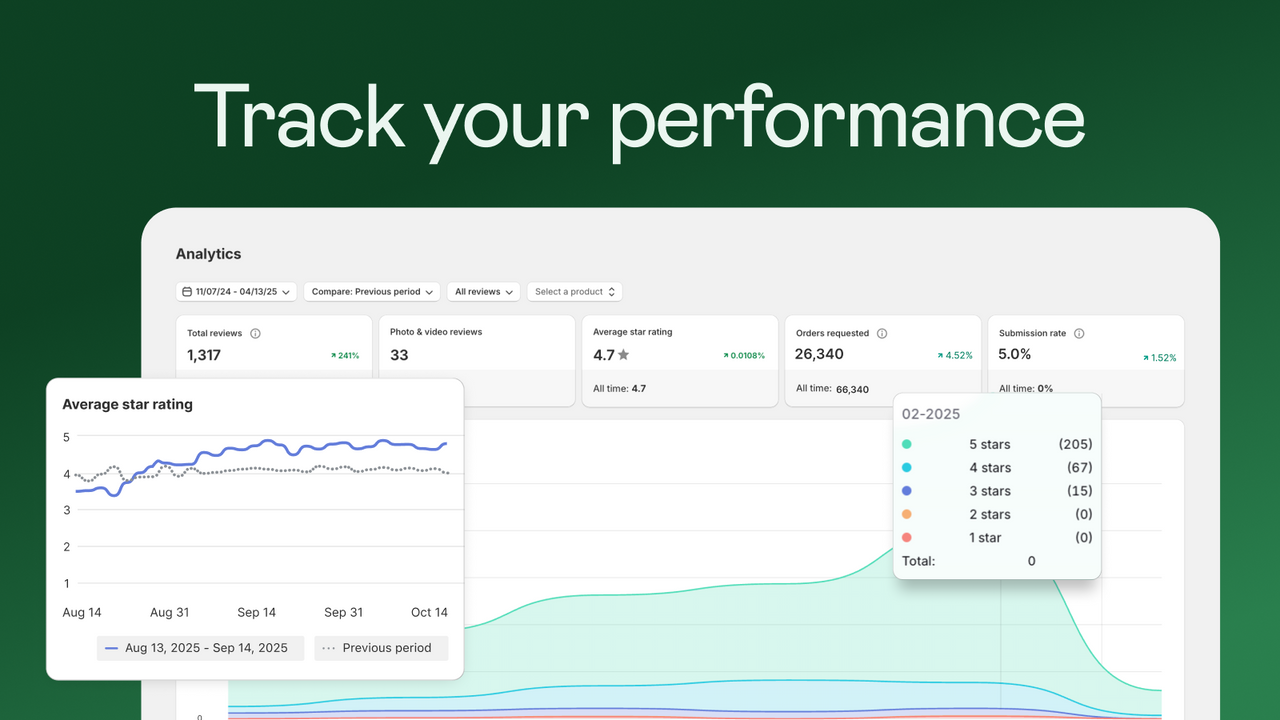This screenshot has width=1280, height=720.
Task: Click the trend arrow icon beside 1.52%
Action: [x=1145, y=357]
